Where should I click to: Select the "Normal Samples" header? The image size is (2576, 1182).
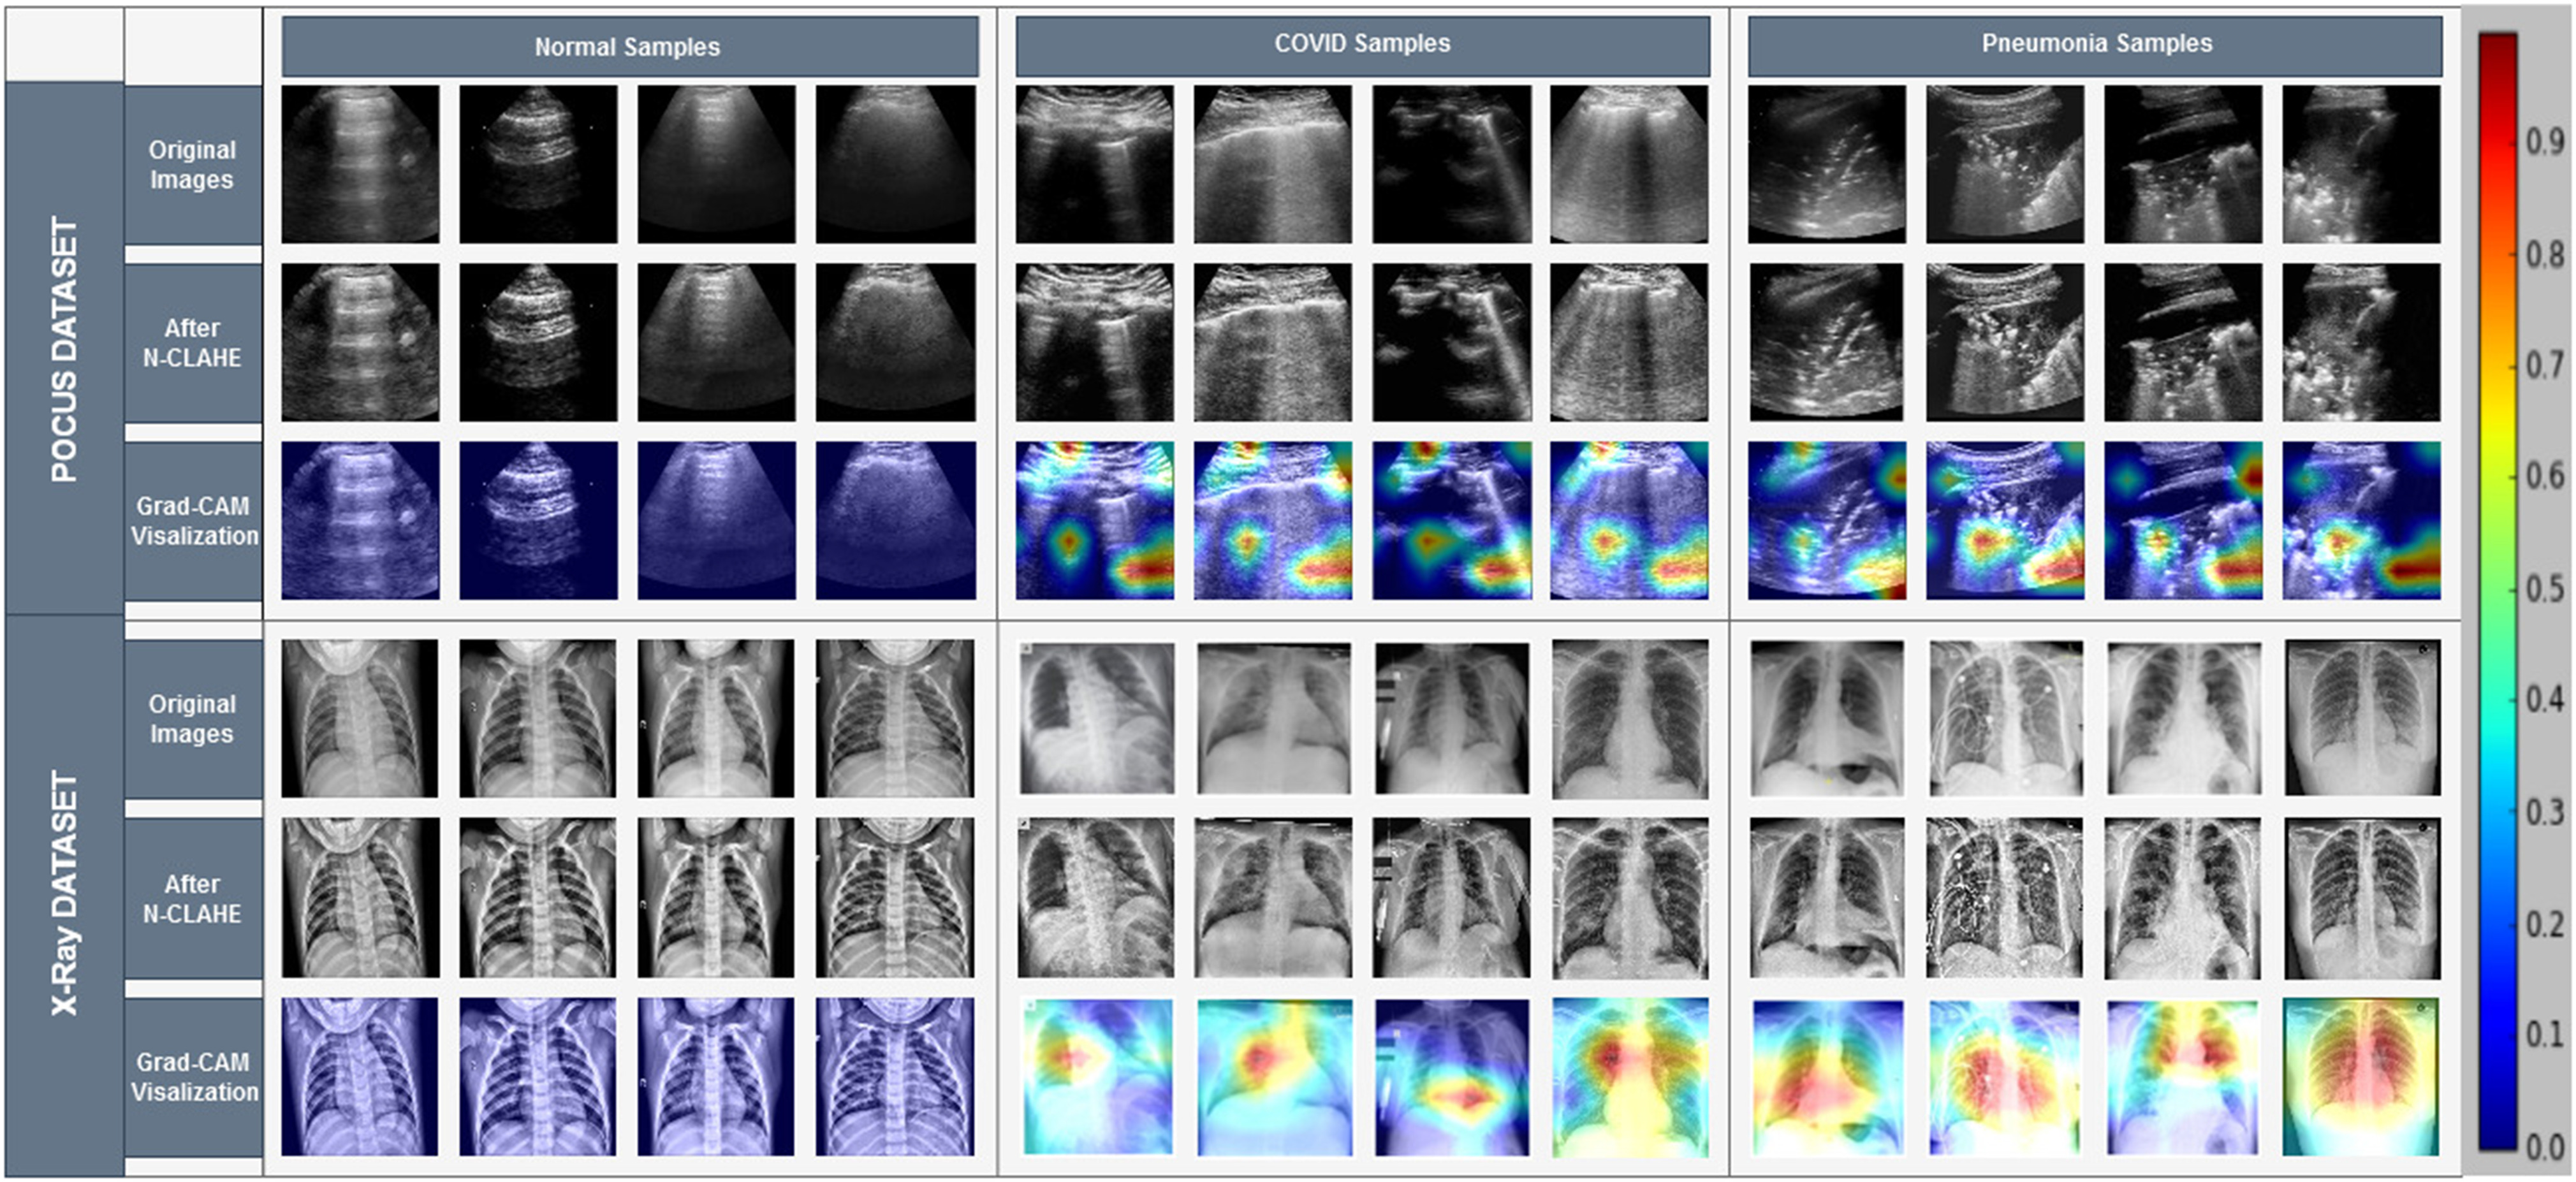coord(630,46)
